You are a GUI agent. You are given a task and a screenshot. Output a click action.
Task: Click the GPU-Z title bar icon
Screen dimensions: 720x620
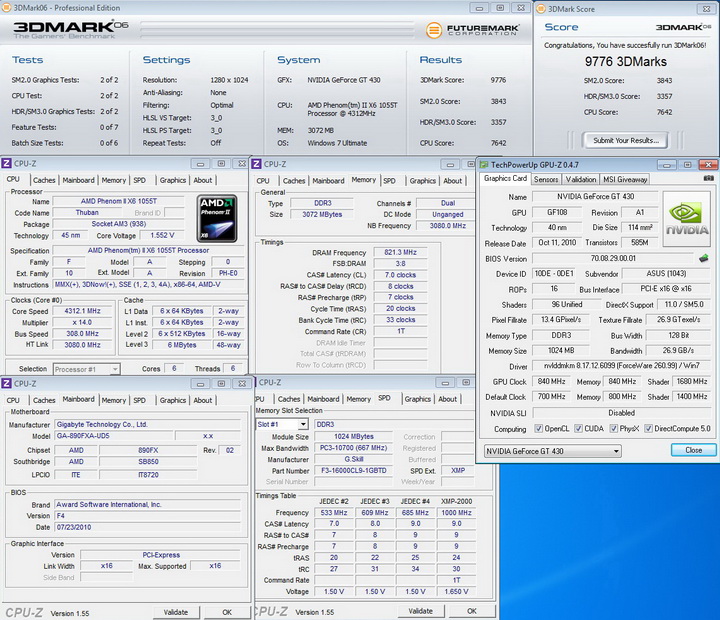[x=486, y=164]
